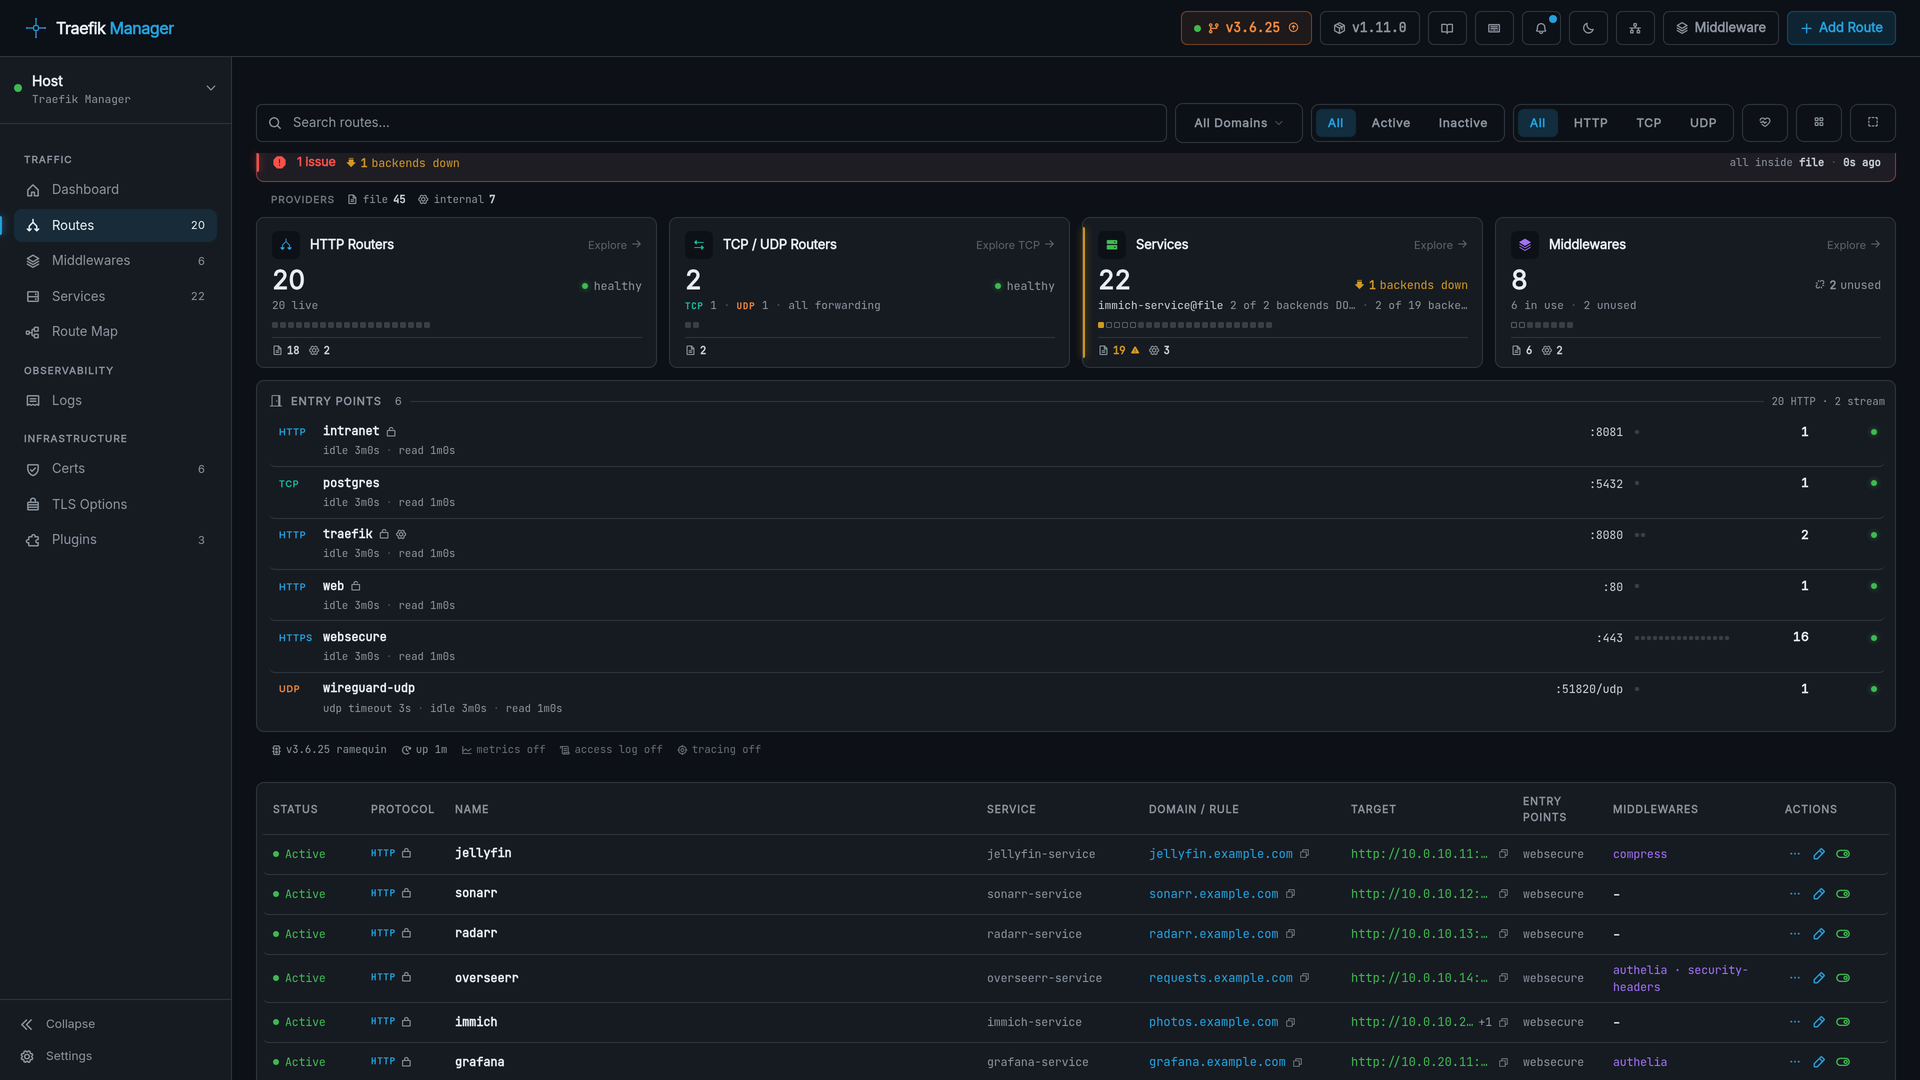Copy the requests.example.com domain
Image resolution: width=1920 pixels, height=1080 pixels.
[1305, 978]
